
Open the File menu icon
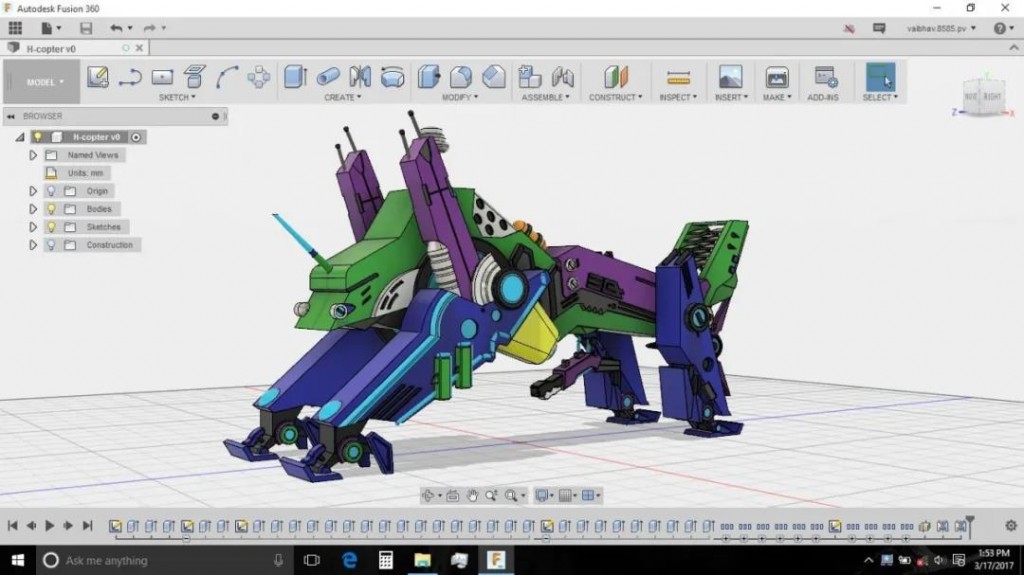click(x=50, y=28)
